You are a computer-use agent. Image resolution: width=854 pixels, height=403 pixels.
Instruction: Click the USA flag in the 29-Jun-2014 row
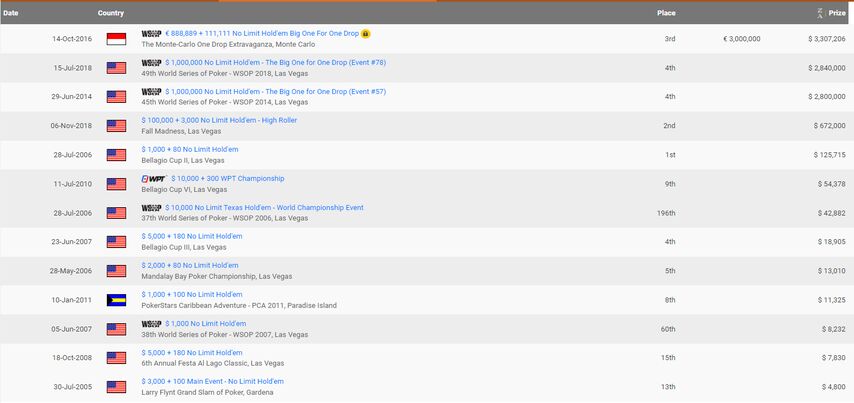[117, 97]
